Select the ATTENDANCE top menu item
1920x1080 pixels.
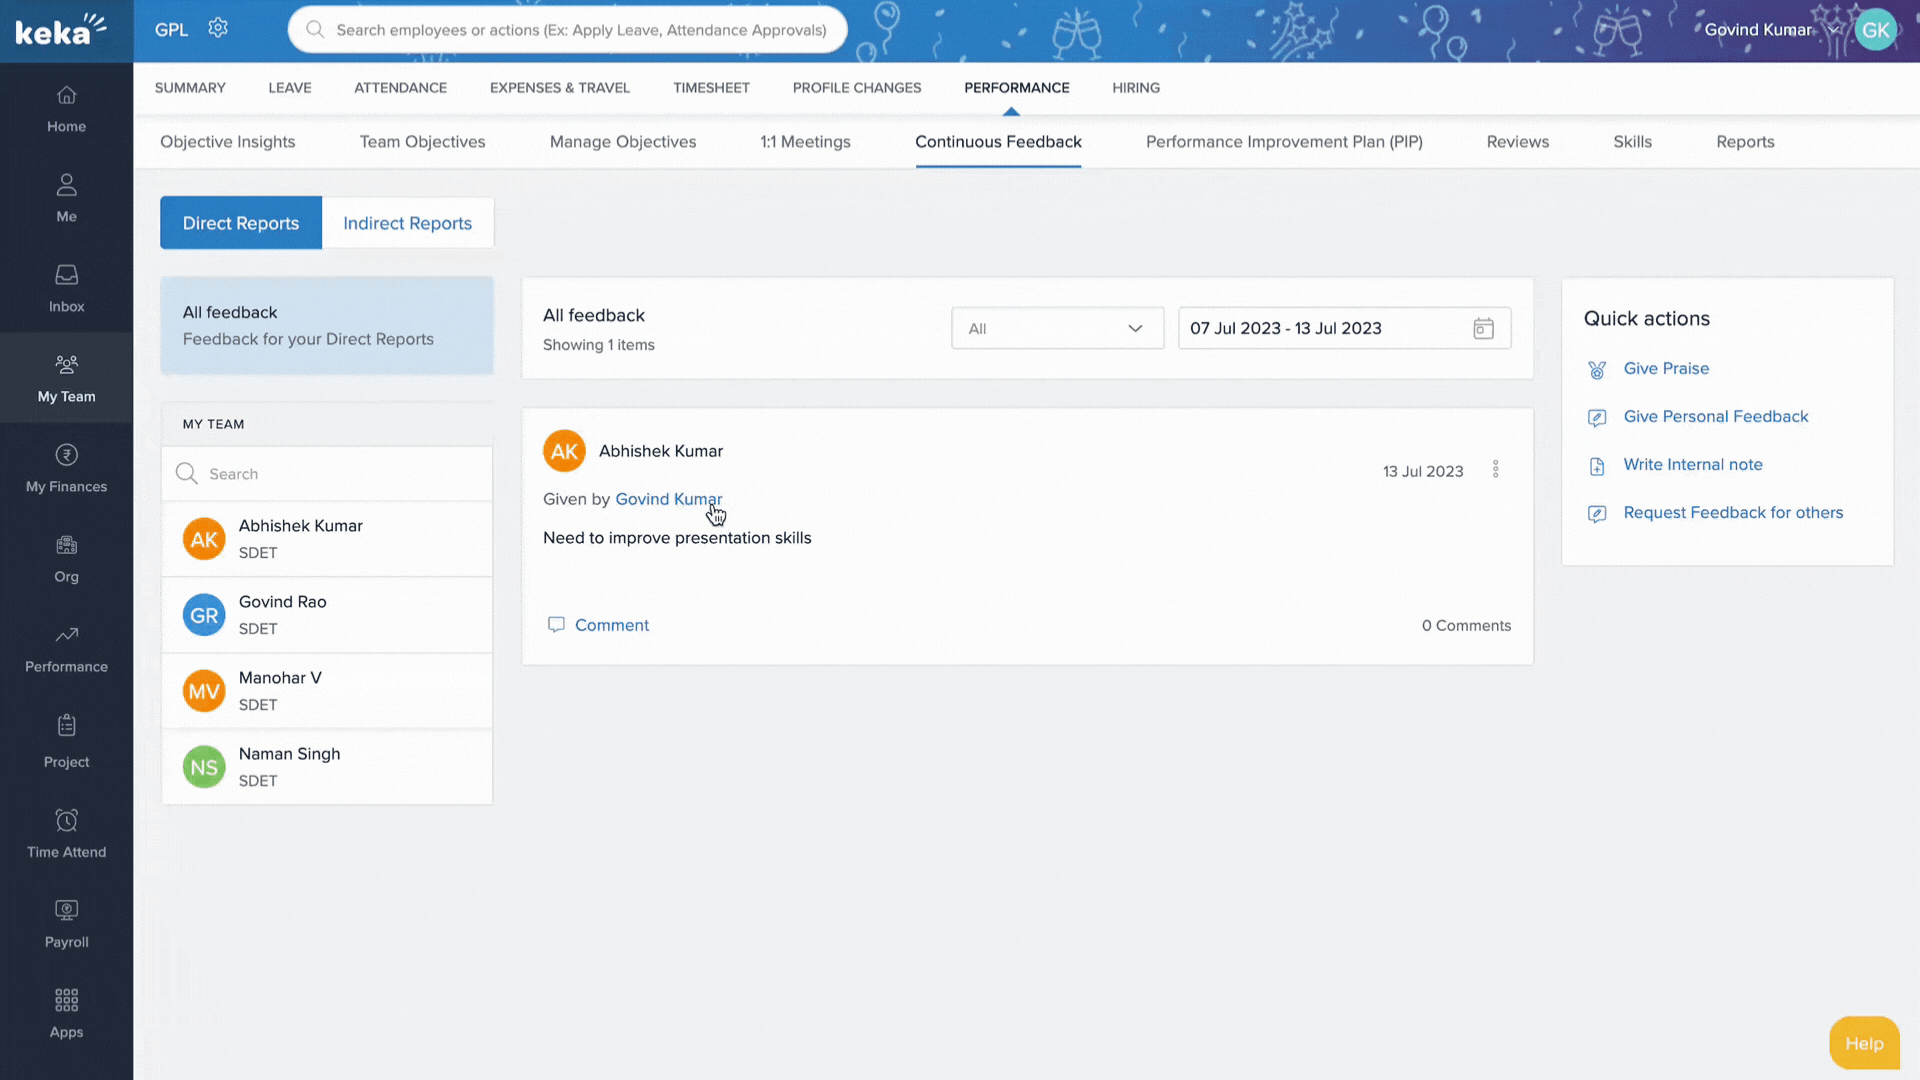(x=400, y=88)
